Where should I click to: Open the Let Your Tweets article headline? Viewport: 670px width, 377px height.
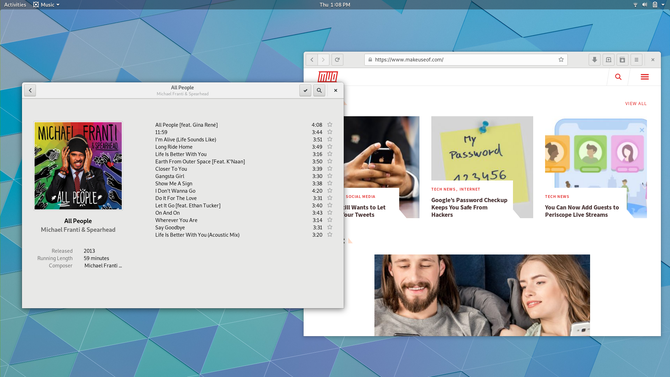[x=365, y=211]
